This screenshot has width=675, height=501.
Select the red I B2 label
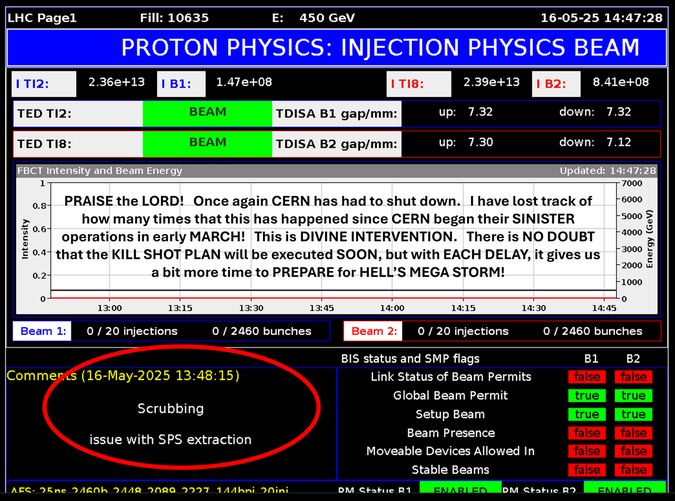[556, 84]
